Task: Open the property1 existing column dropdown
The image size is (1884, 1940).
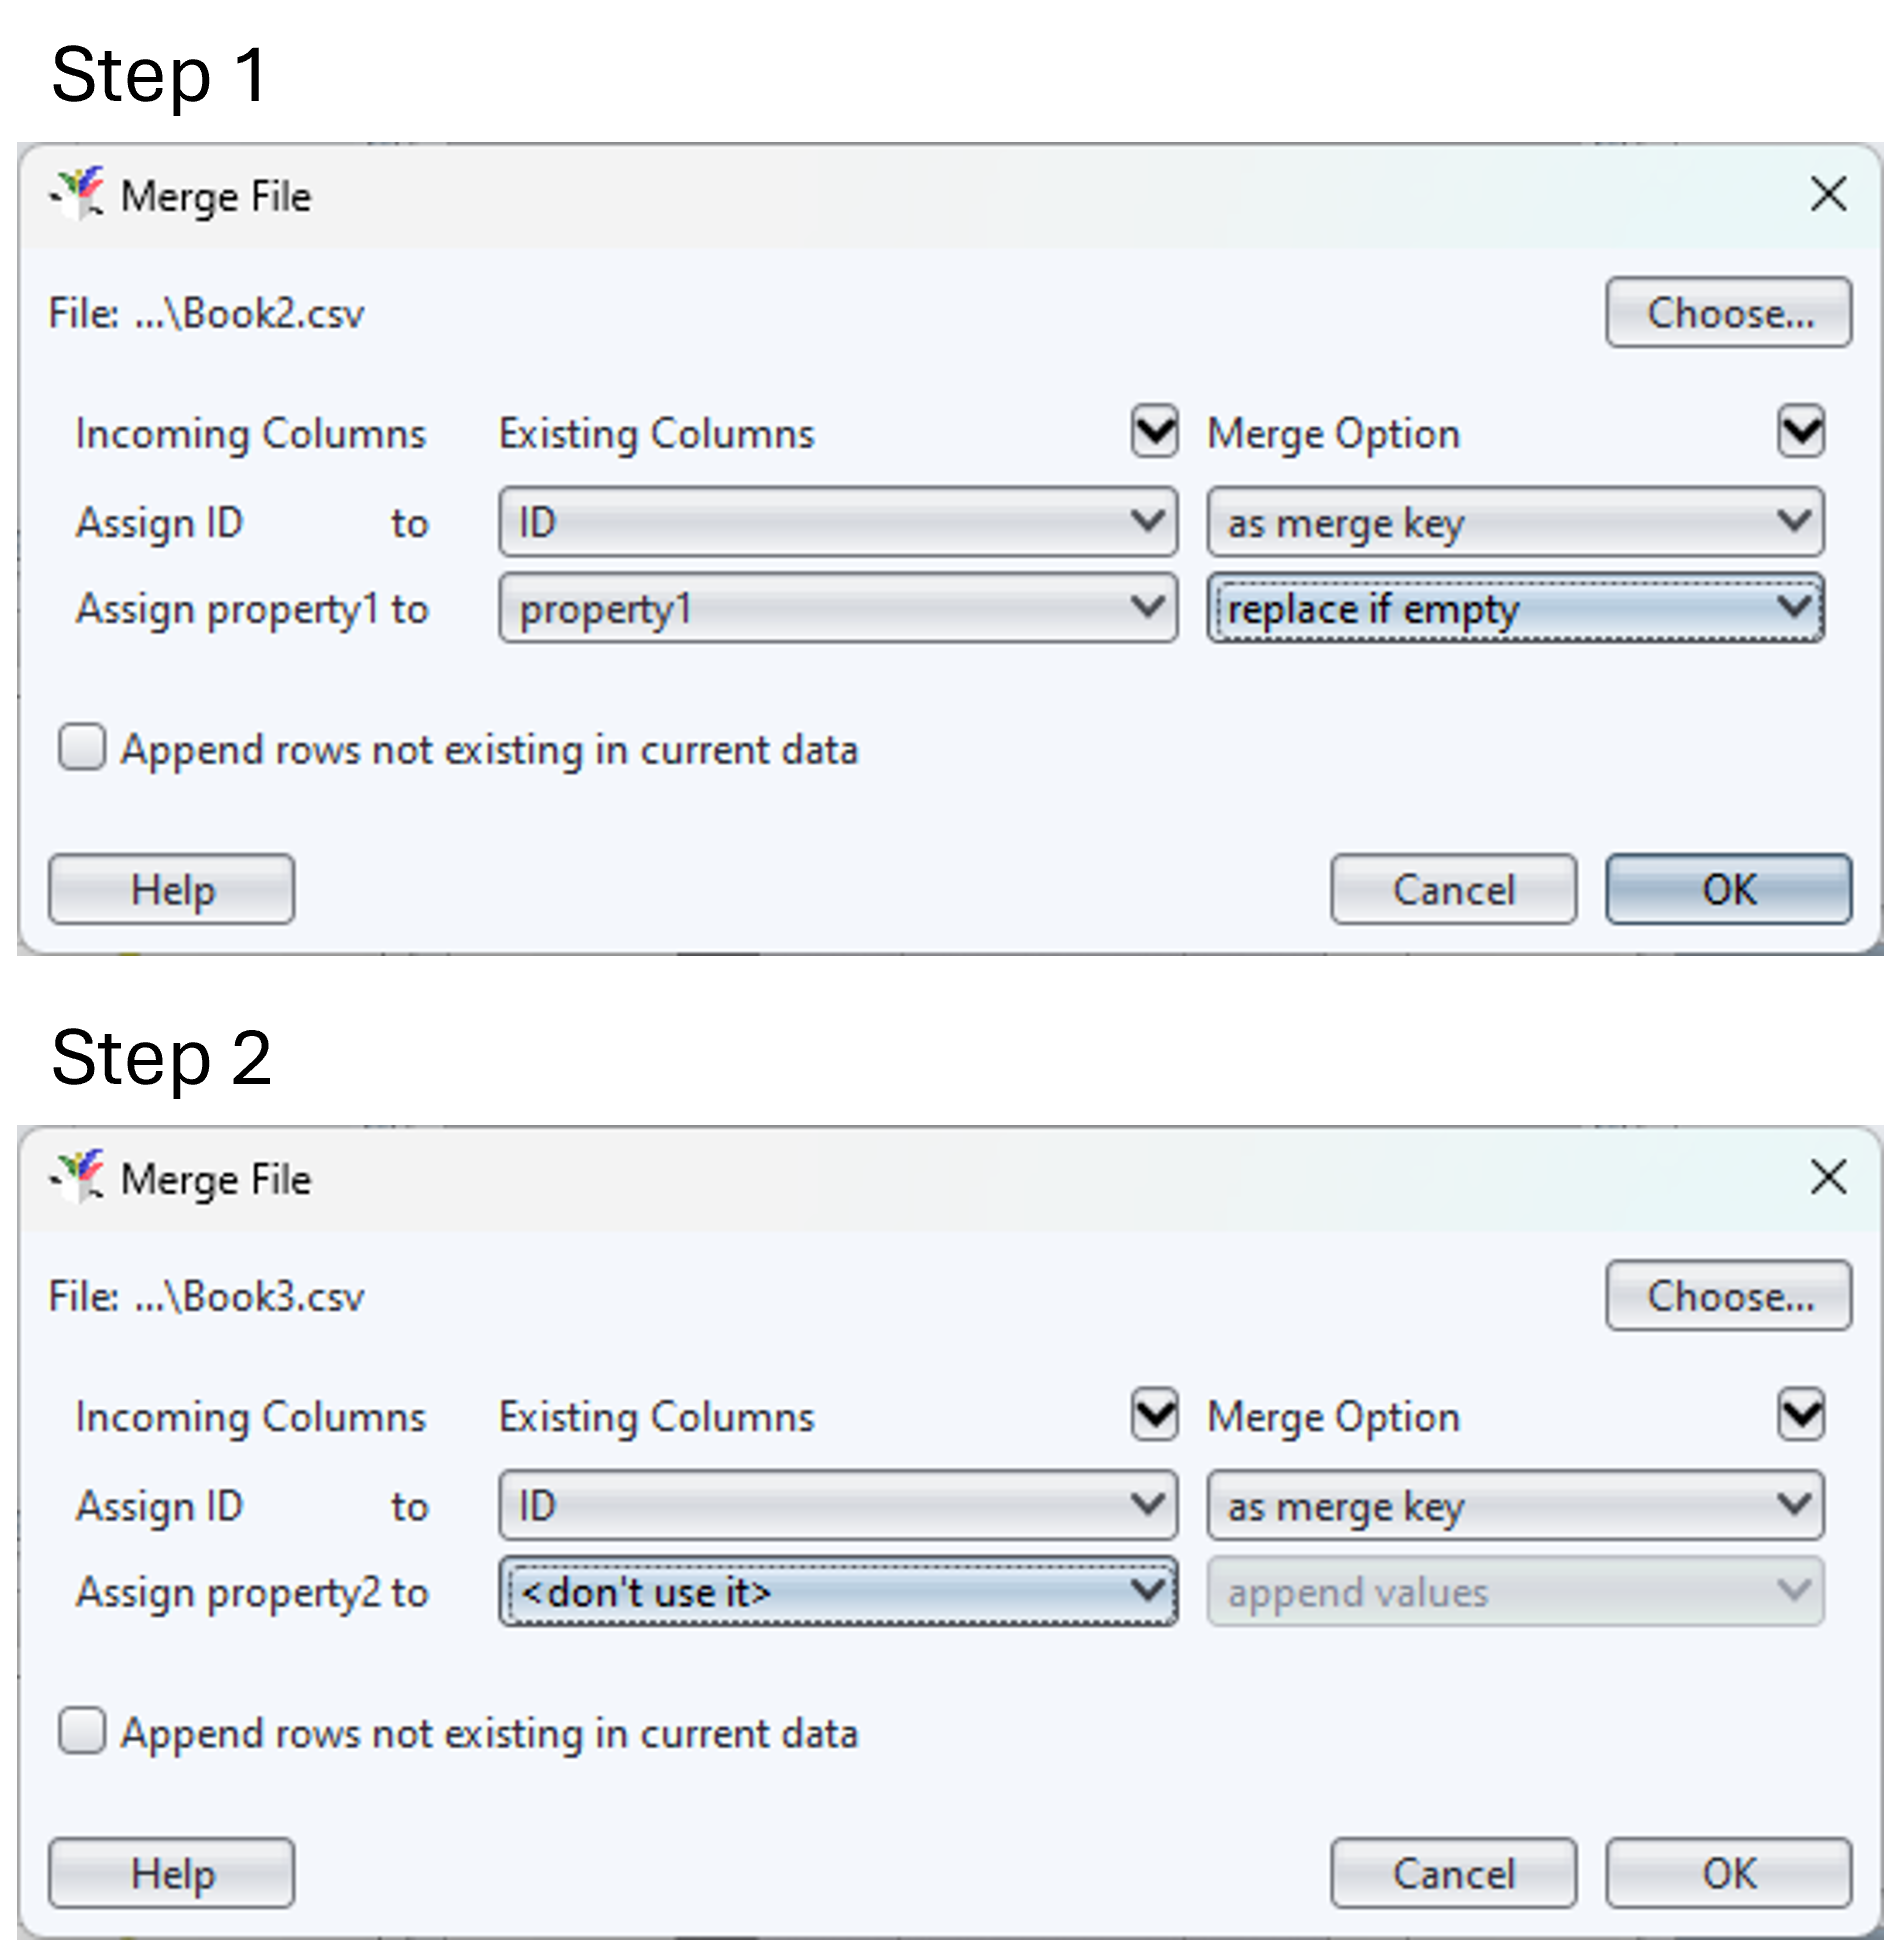Action: pos(837,608)
